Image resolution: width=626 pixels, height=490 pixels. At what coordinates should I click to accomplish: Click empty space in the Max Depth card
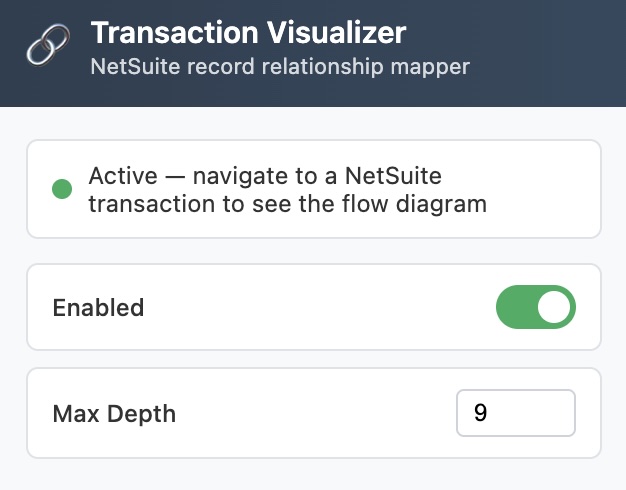click(315, 413)
